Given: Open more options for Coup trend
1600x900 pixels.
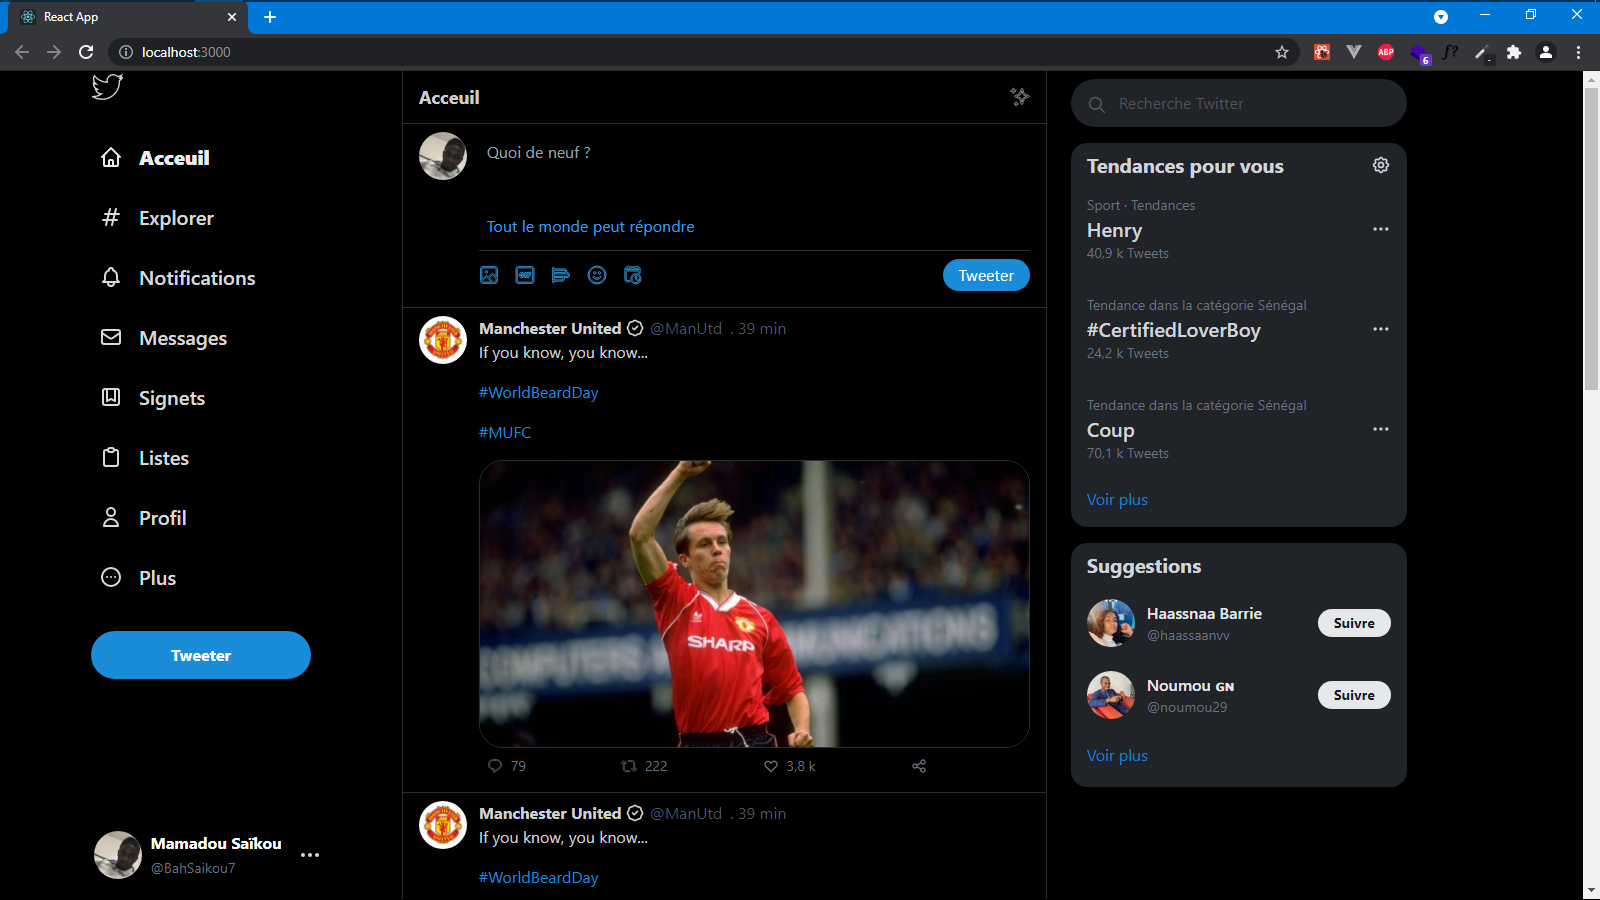Looking at the screenshot, I should click(x=1381, y=429).
